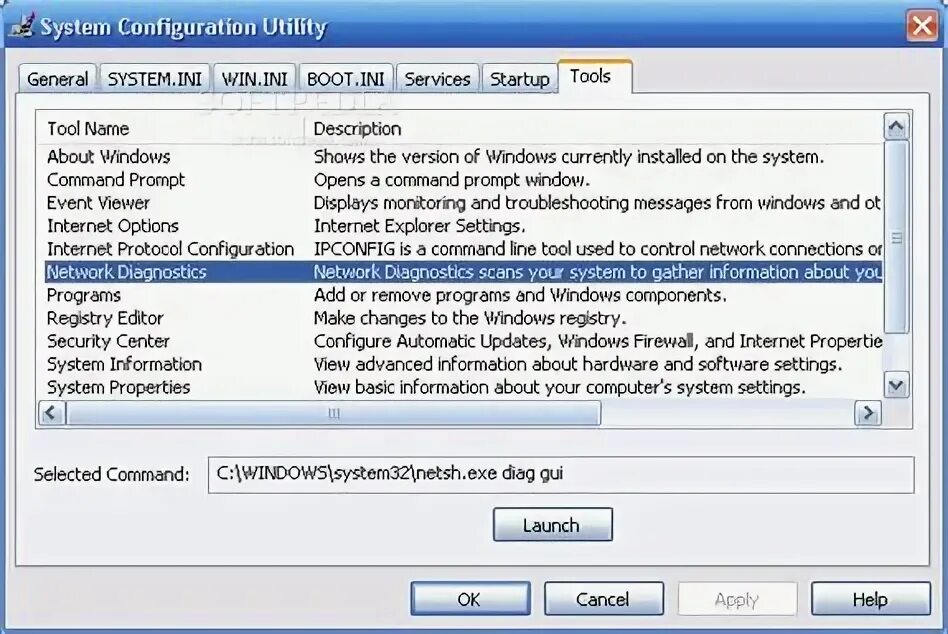Switch to the General tab
948x634 pixels.
[x=57, y=79]
